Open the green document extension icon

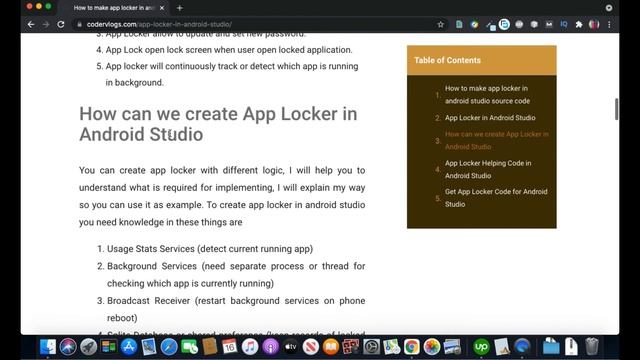[459, 24]
